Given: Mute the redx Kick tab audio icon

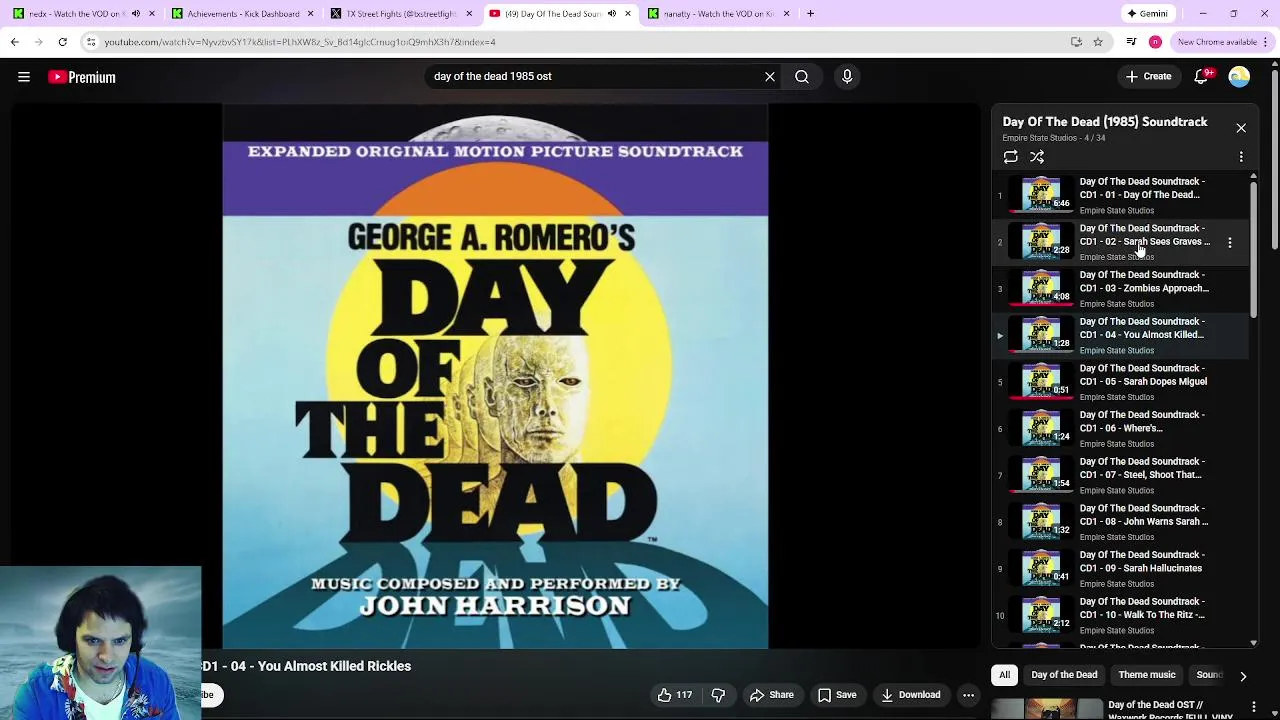Looking at the screenshot, I should pyautogui.click(x=136, y=14).
